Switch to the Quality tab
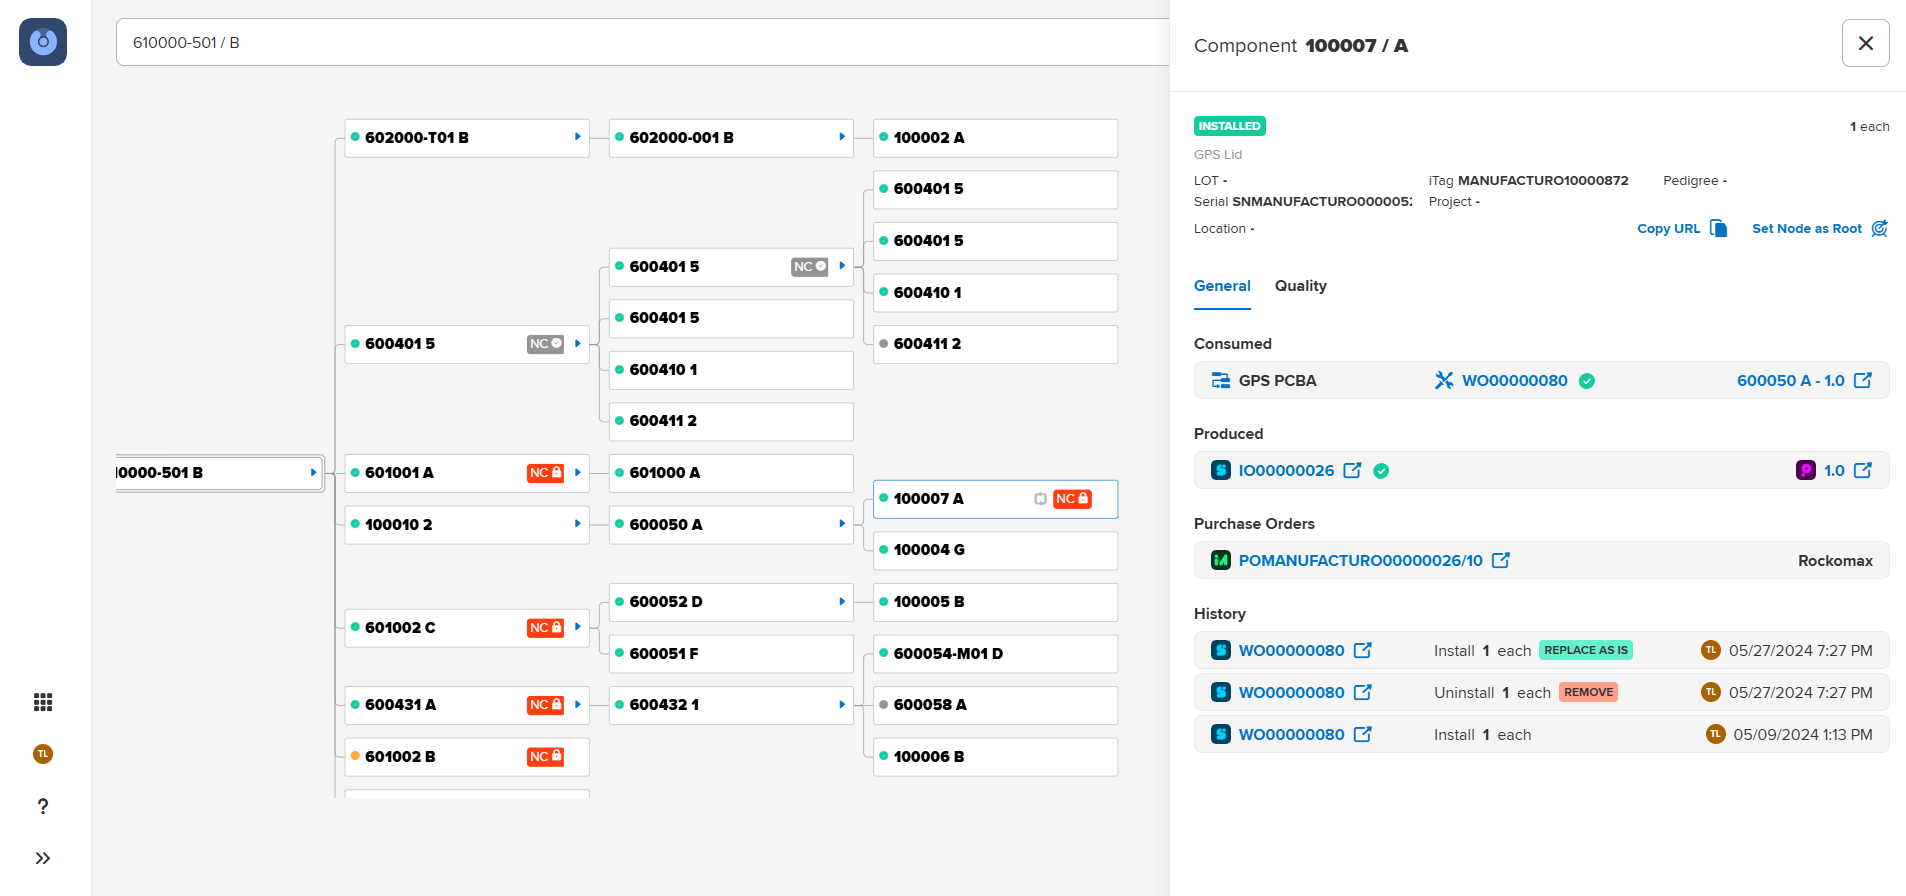The height and width of the screenshot is (896, 1906). point(1300,286)
